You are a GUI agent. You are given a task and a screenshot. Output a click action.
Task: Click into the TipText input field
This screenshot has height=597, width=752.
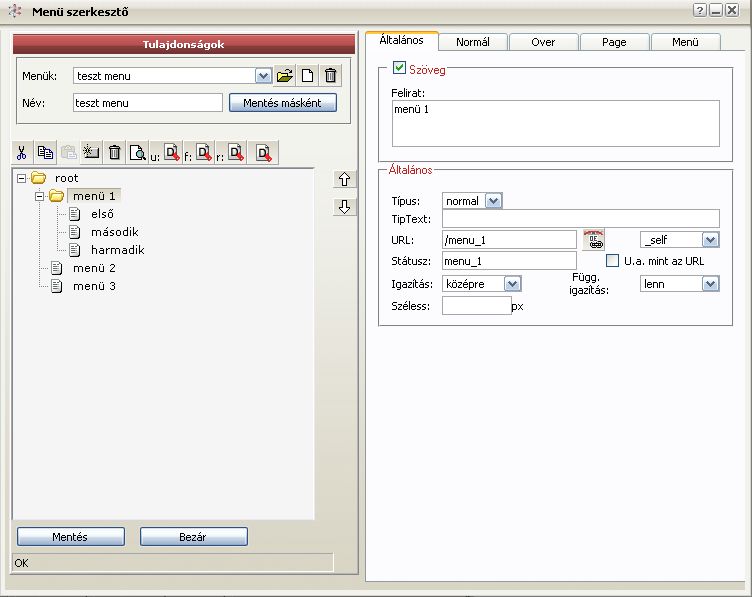click(x=580, y=219)
